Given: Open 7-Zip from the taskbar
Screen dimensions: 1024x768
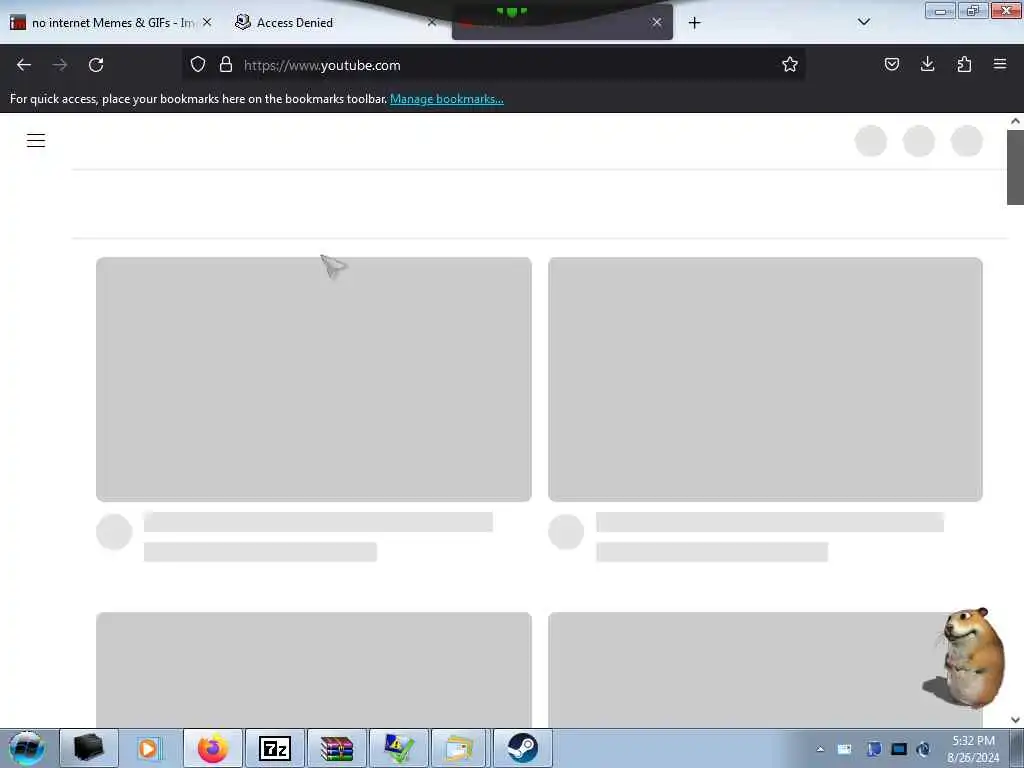Looking at the screenshot, I should (x=275, y=748).
